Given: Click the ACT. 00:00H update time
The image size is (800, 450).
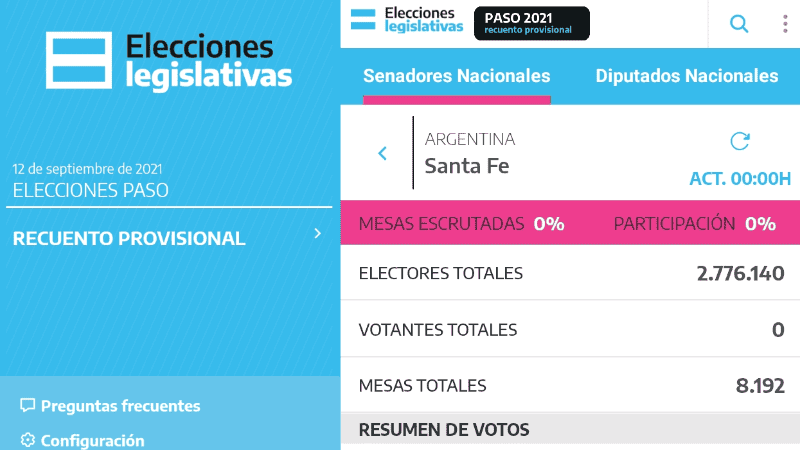Looking at the screenshot, I should [x=740, y=179].
